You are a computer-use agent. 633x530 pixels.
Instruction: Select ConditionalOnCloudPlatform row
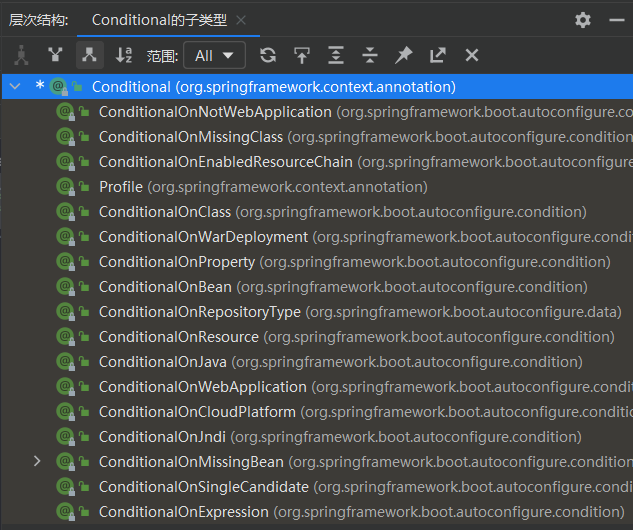pos(317,412)
